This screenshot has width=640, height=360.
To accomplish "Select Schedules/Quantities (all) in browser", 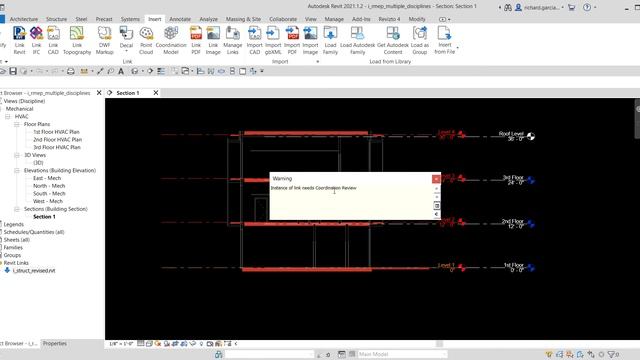I will 34,232.
